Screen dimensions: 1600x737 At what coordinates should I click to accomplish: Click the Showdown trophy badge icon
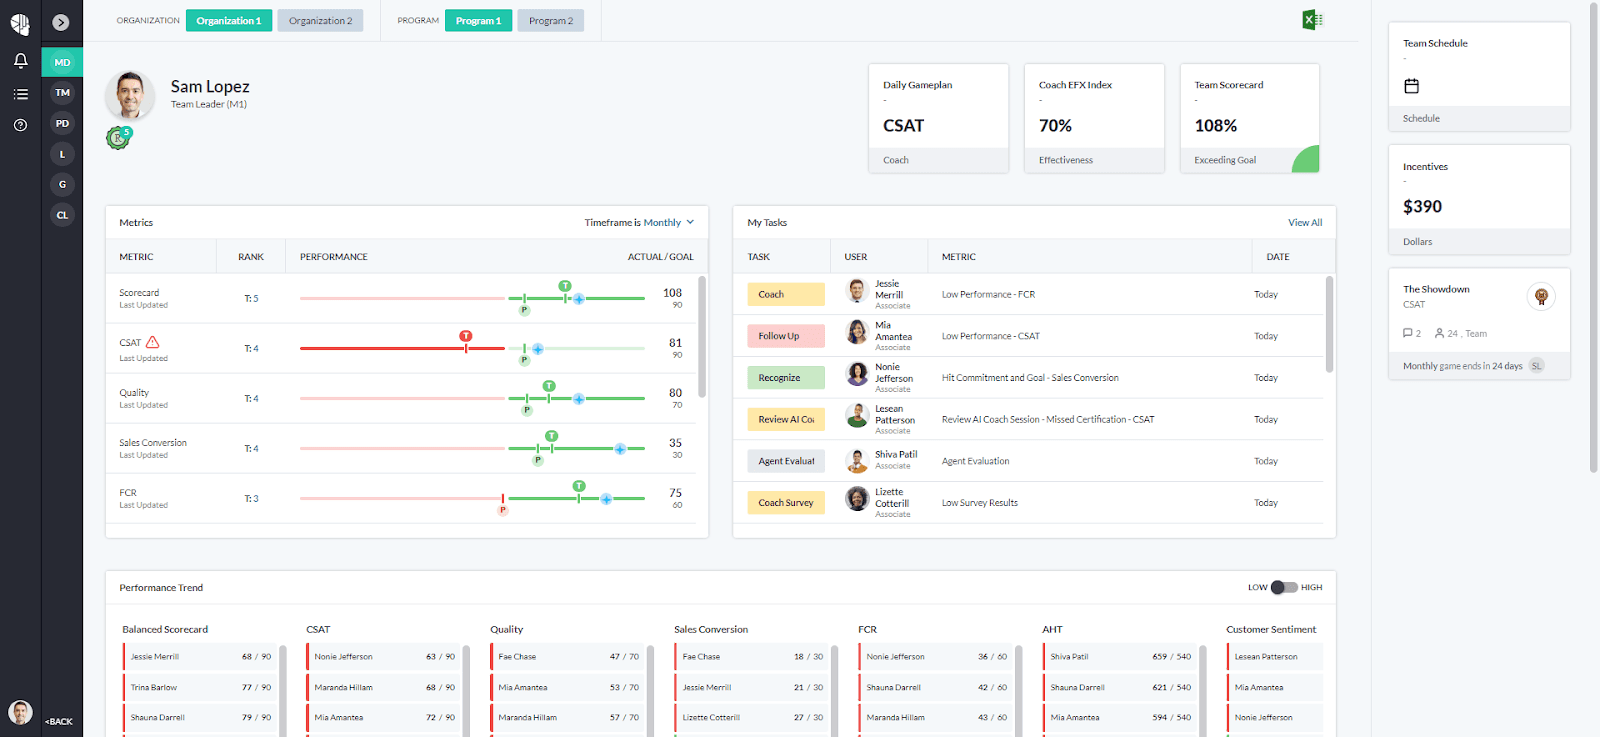pos(1541,296)
